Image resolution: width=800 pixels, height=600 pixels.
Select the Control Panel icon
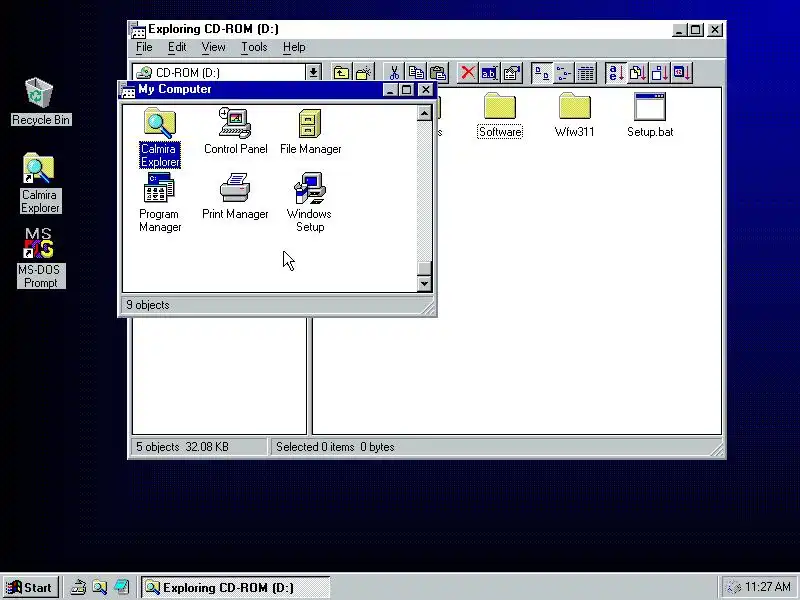click(235, 131)
